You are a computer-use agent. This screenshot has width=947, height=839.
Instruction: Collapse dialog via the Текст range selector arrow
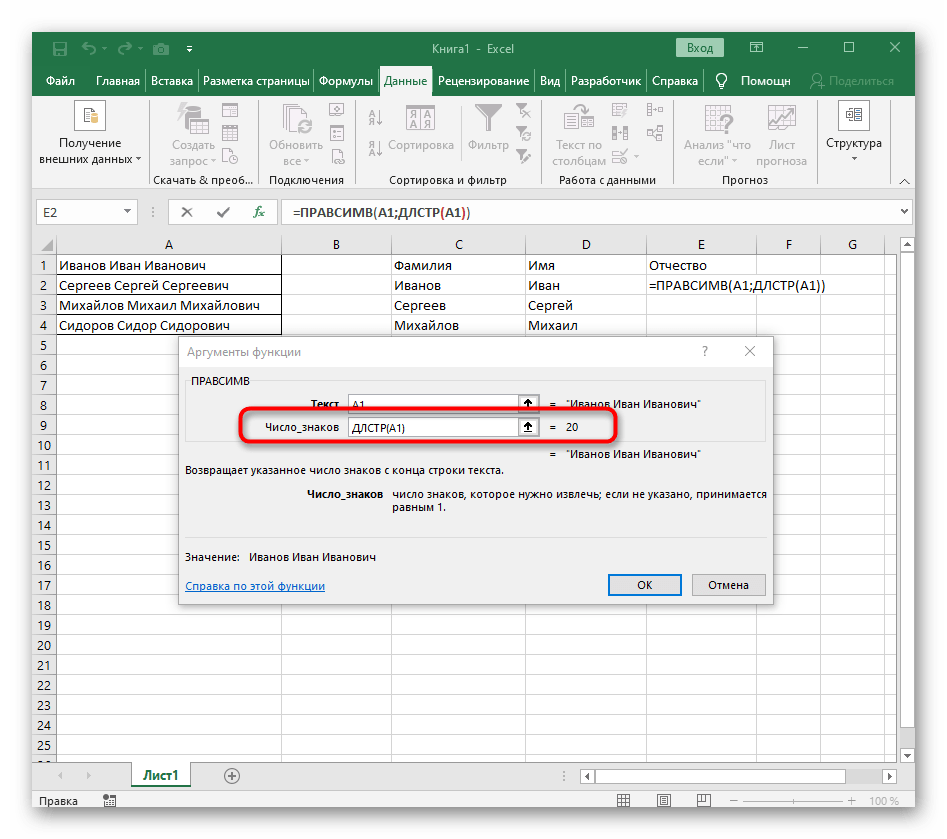[x=527, y=403]
